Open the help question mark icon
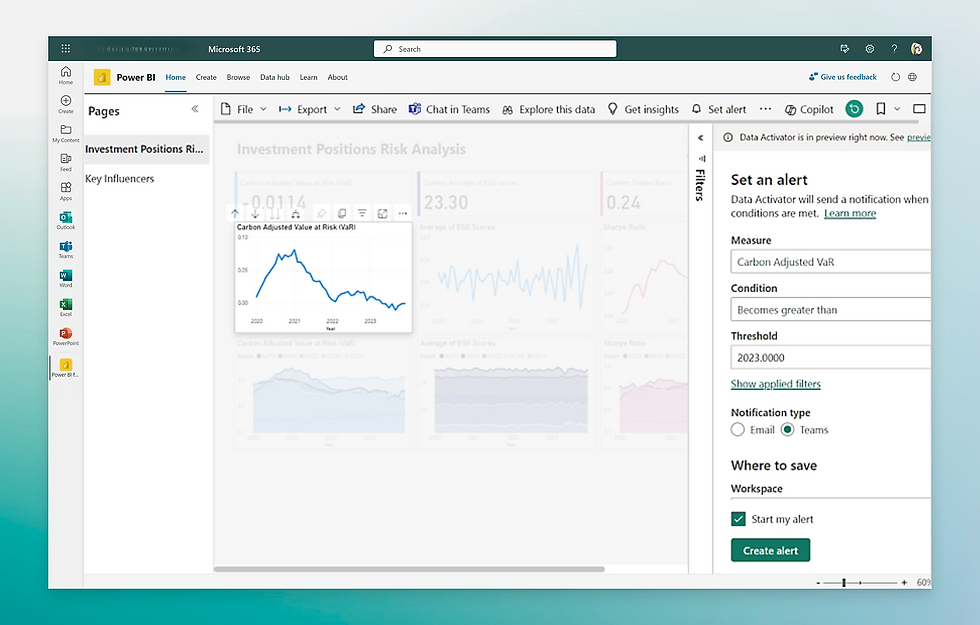The height and width of the screenshot is (625, 980). 894,48
